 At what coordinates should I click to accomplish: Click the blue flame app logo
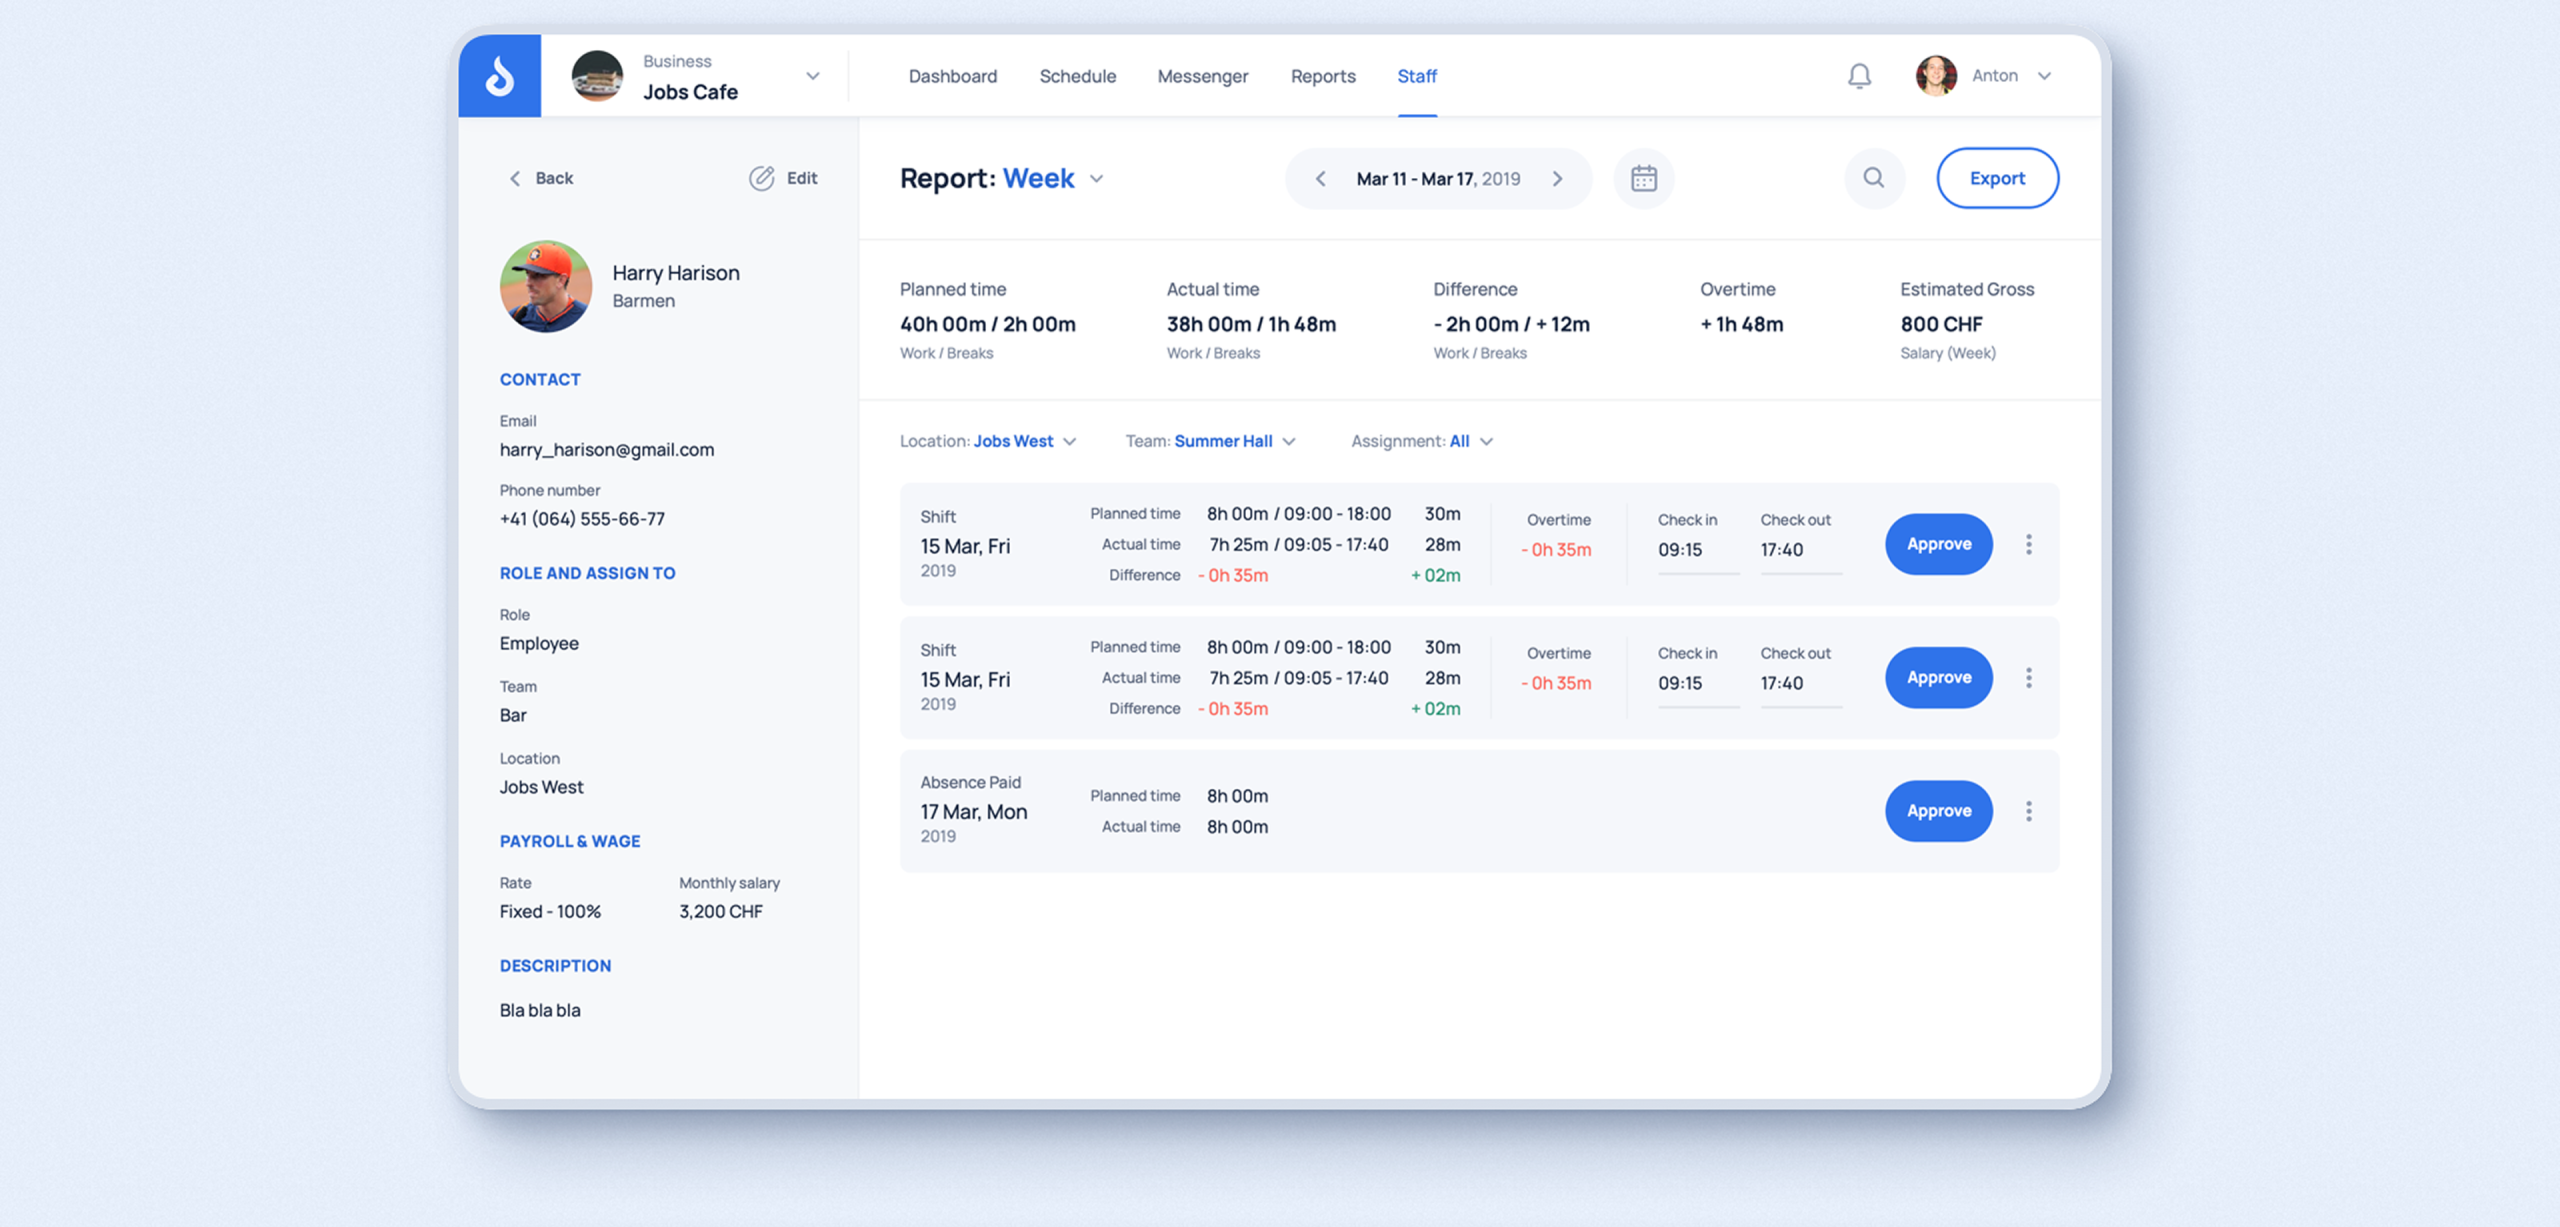click(500, 76)
